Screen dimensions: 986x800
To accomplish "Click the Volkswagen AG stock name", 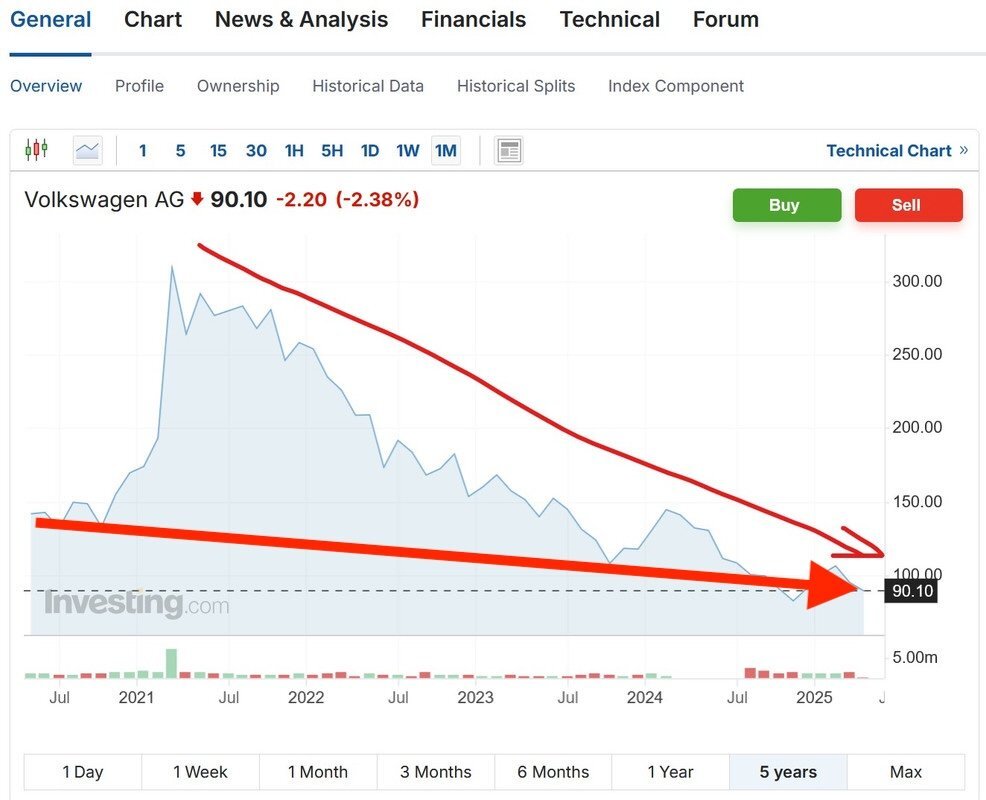I will pos(104,199).
